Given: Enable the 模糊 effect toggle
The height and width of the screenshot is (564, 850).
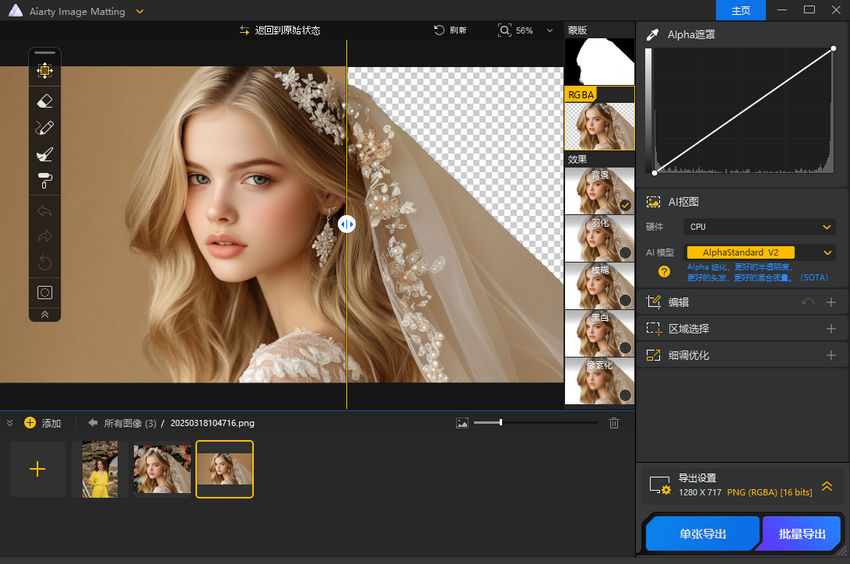Looking at the screenshot, I should tap(625, 301).
